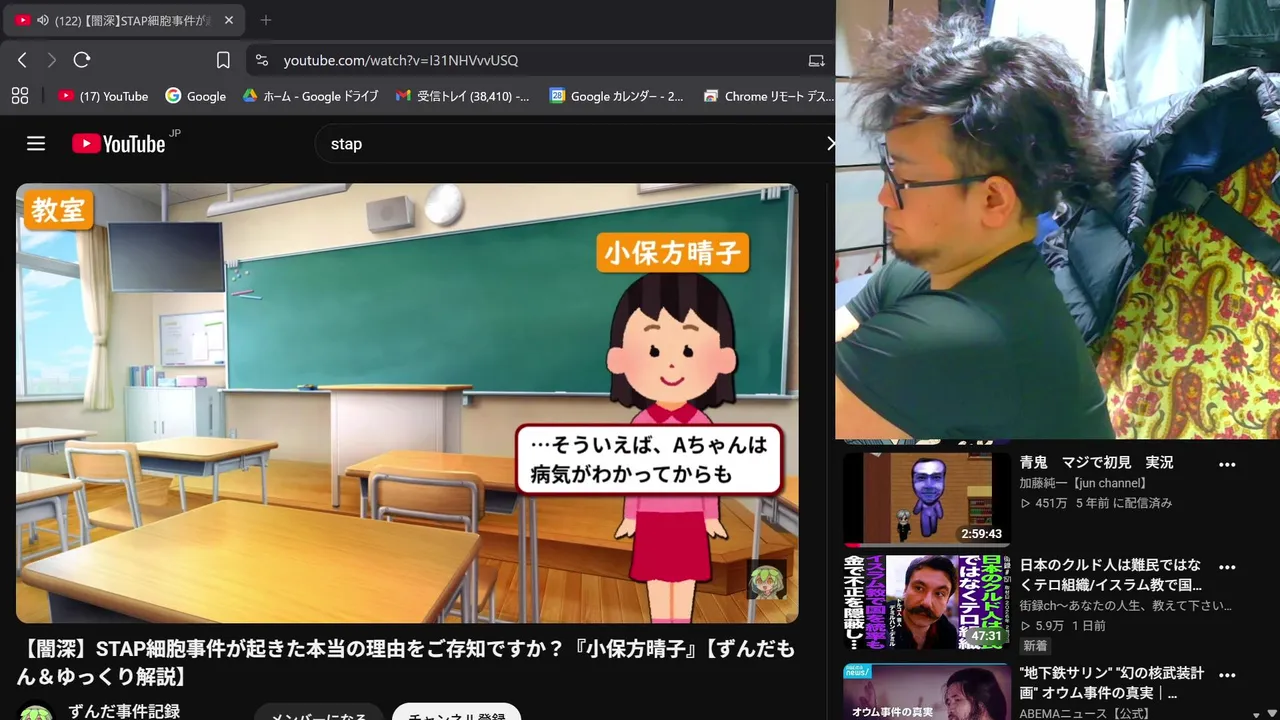Open the ABEMAニュース【公式】 channel name
This screenshot has height=720, width=1280.
point(1084,713)
